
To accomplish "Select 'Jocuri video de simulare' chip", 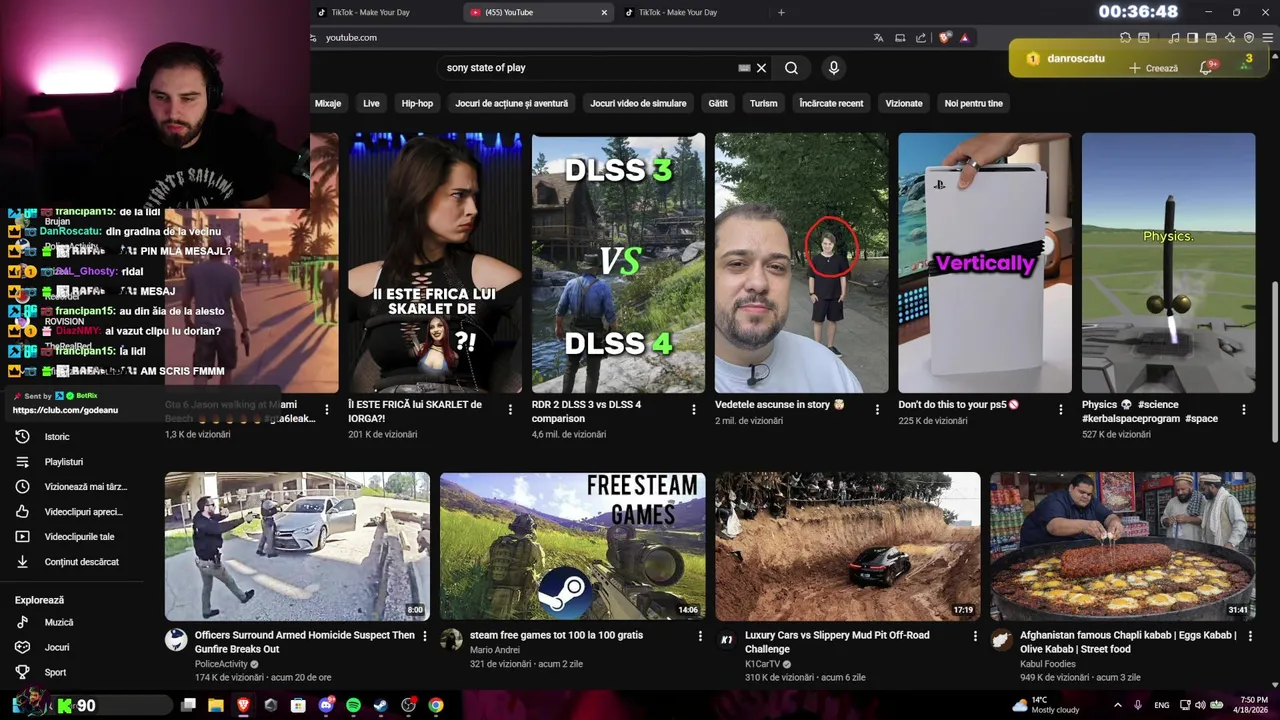I will 638,103.
